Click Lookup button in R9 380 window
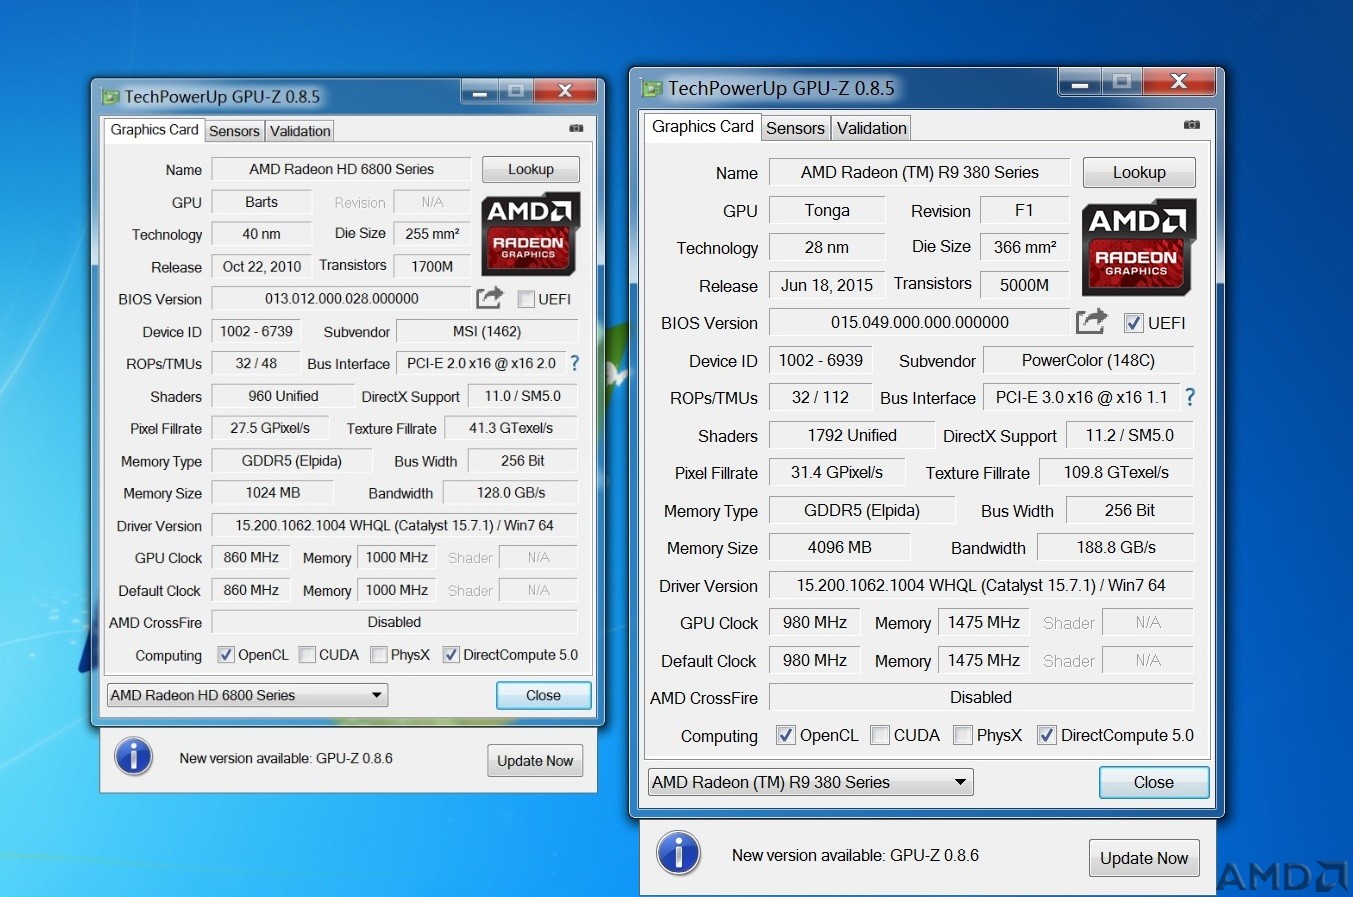1353x897 pixels. pyautogui.click(x=1139, y=172)
